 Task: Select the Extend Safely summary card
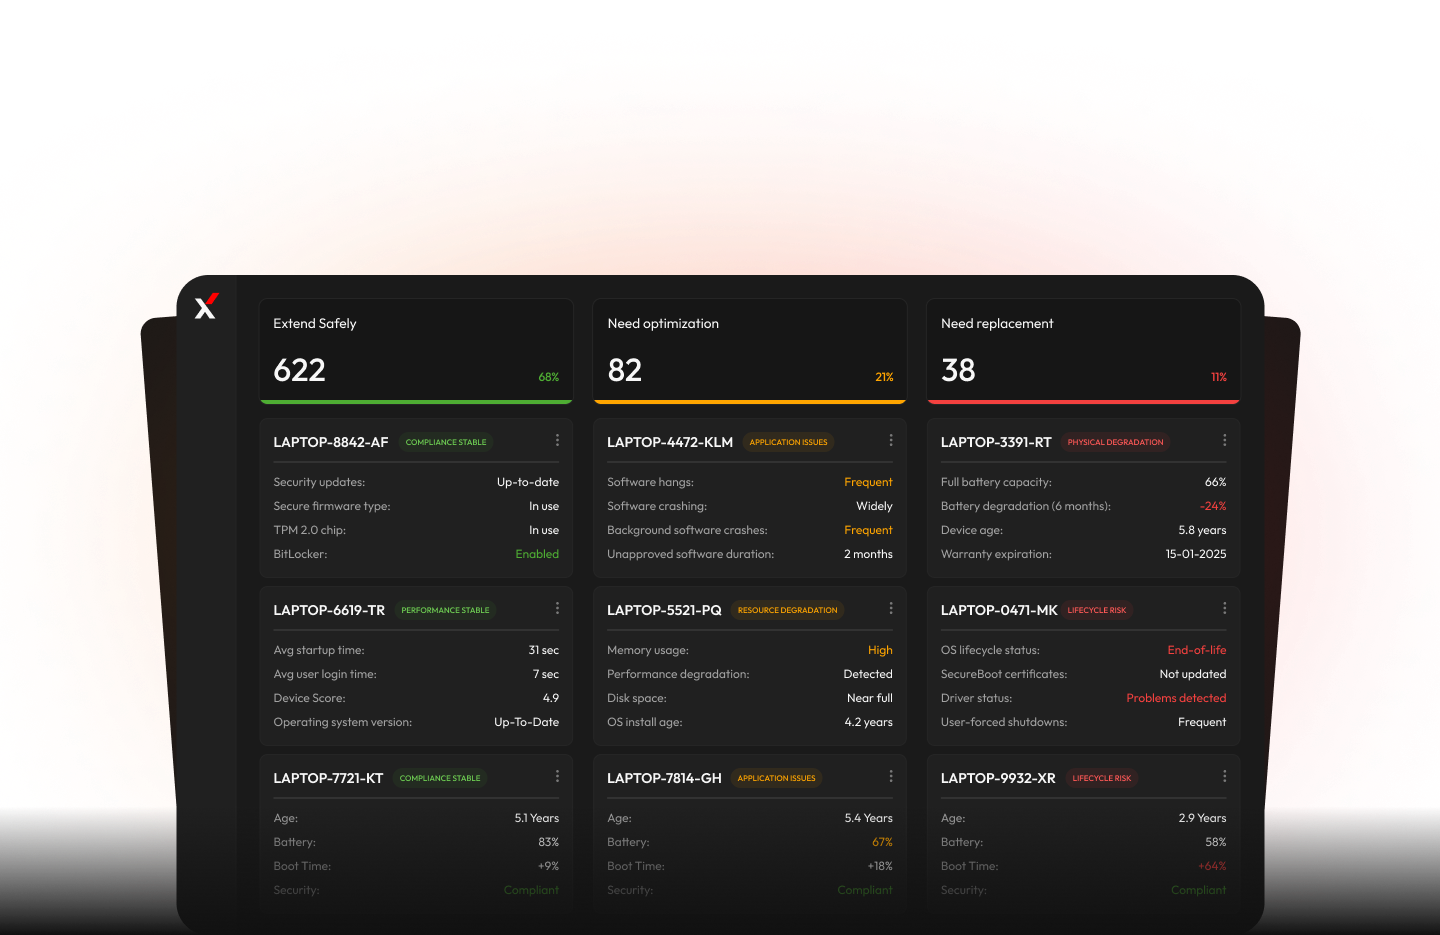pos(415,350)
